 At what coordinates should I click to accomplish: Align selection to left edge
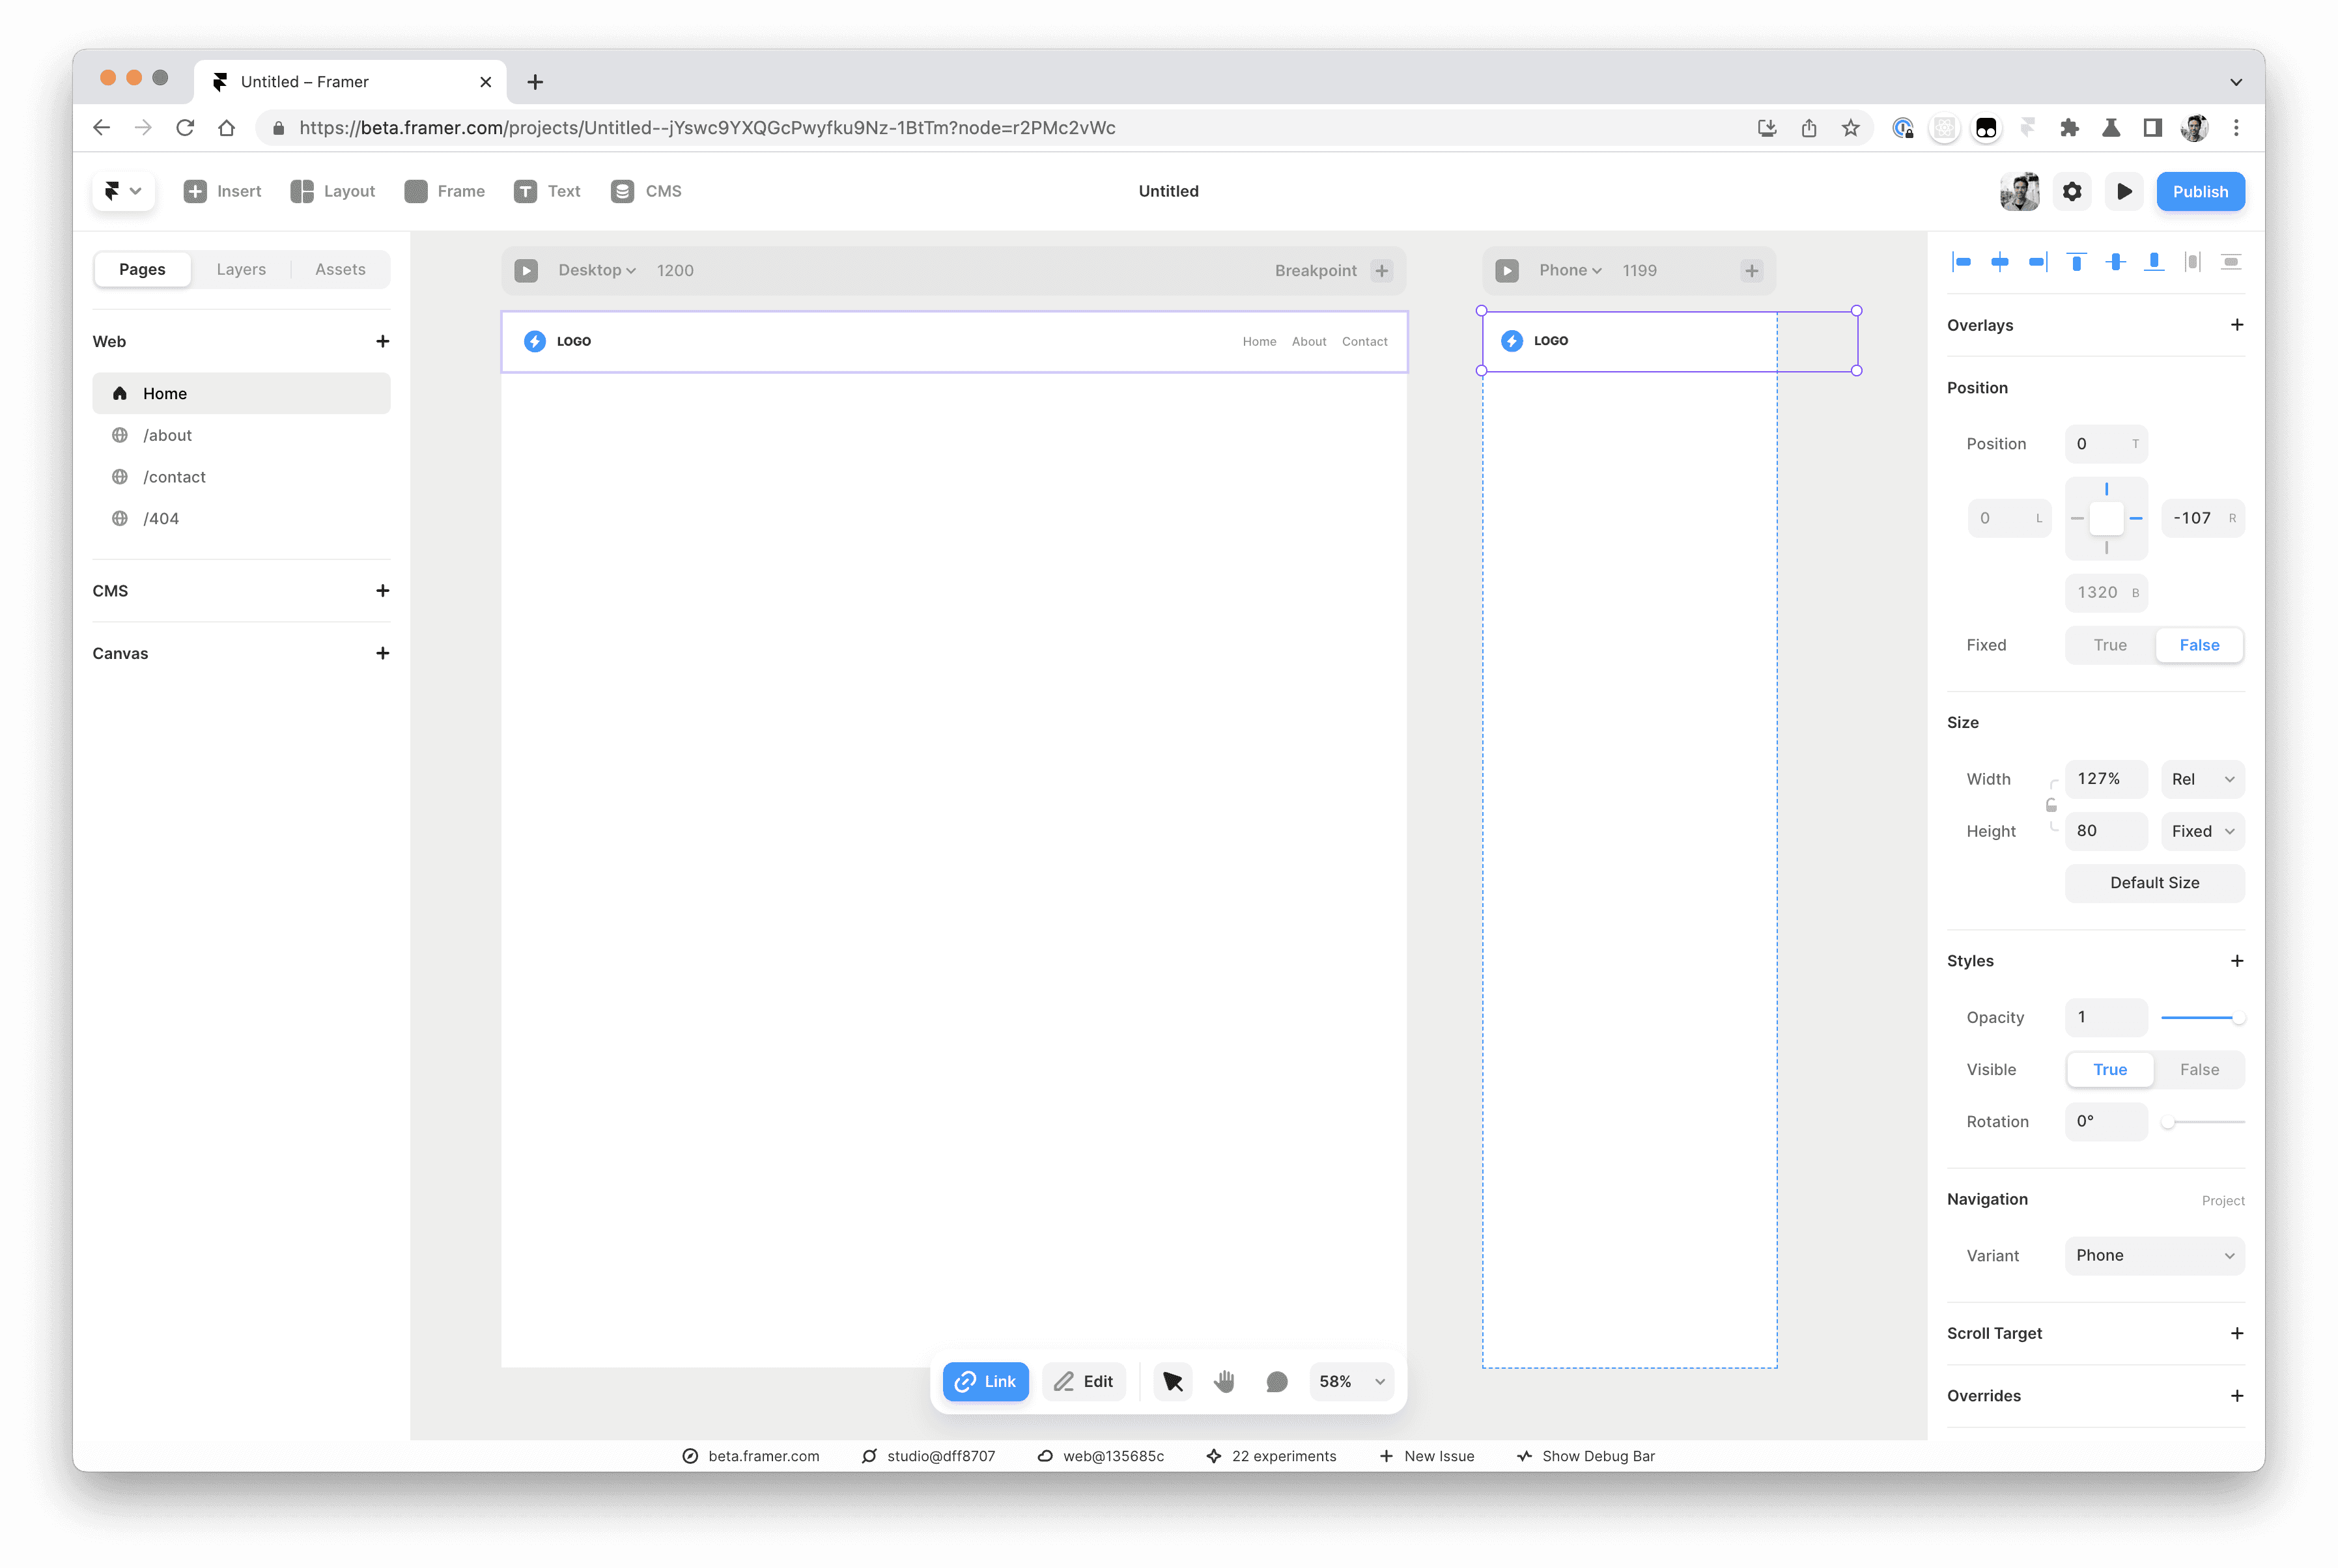click(x=1962, y=262)
